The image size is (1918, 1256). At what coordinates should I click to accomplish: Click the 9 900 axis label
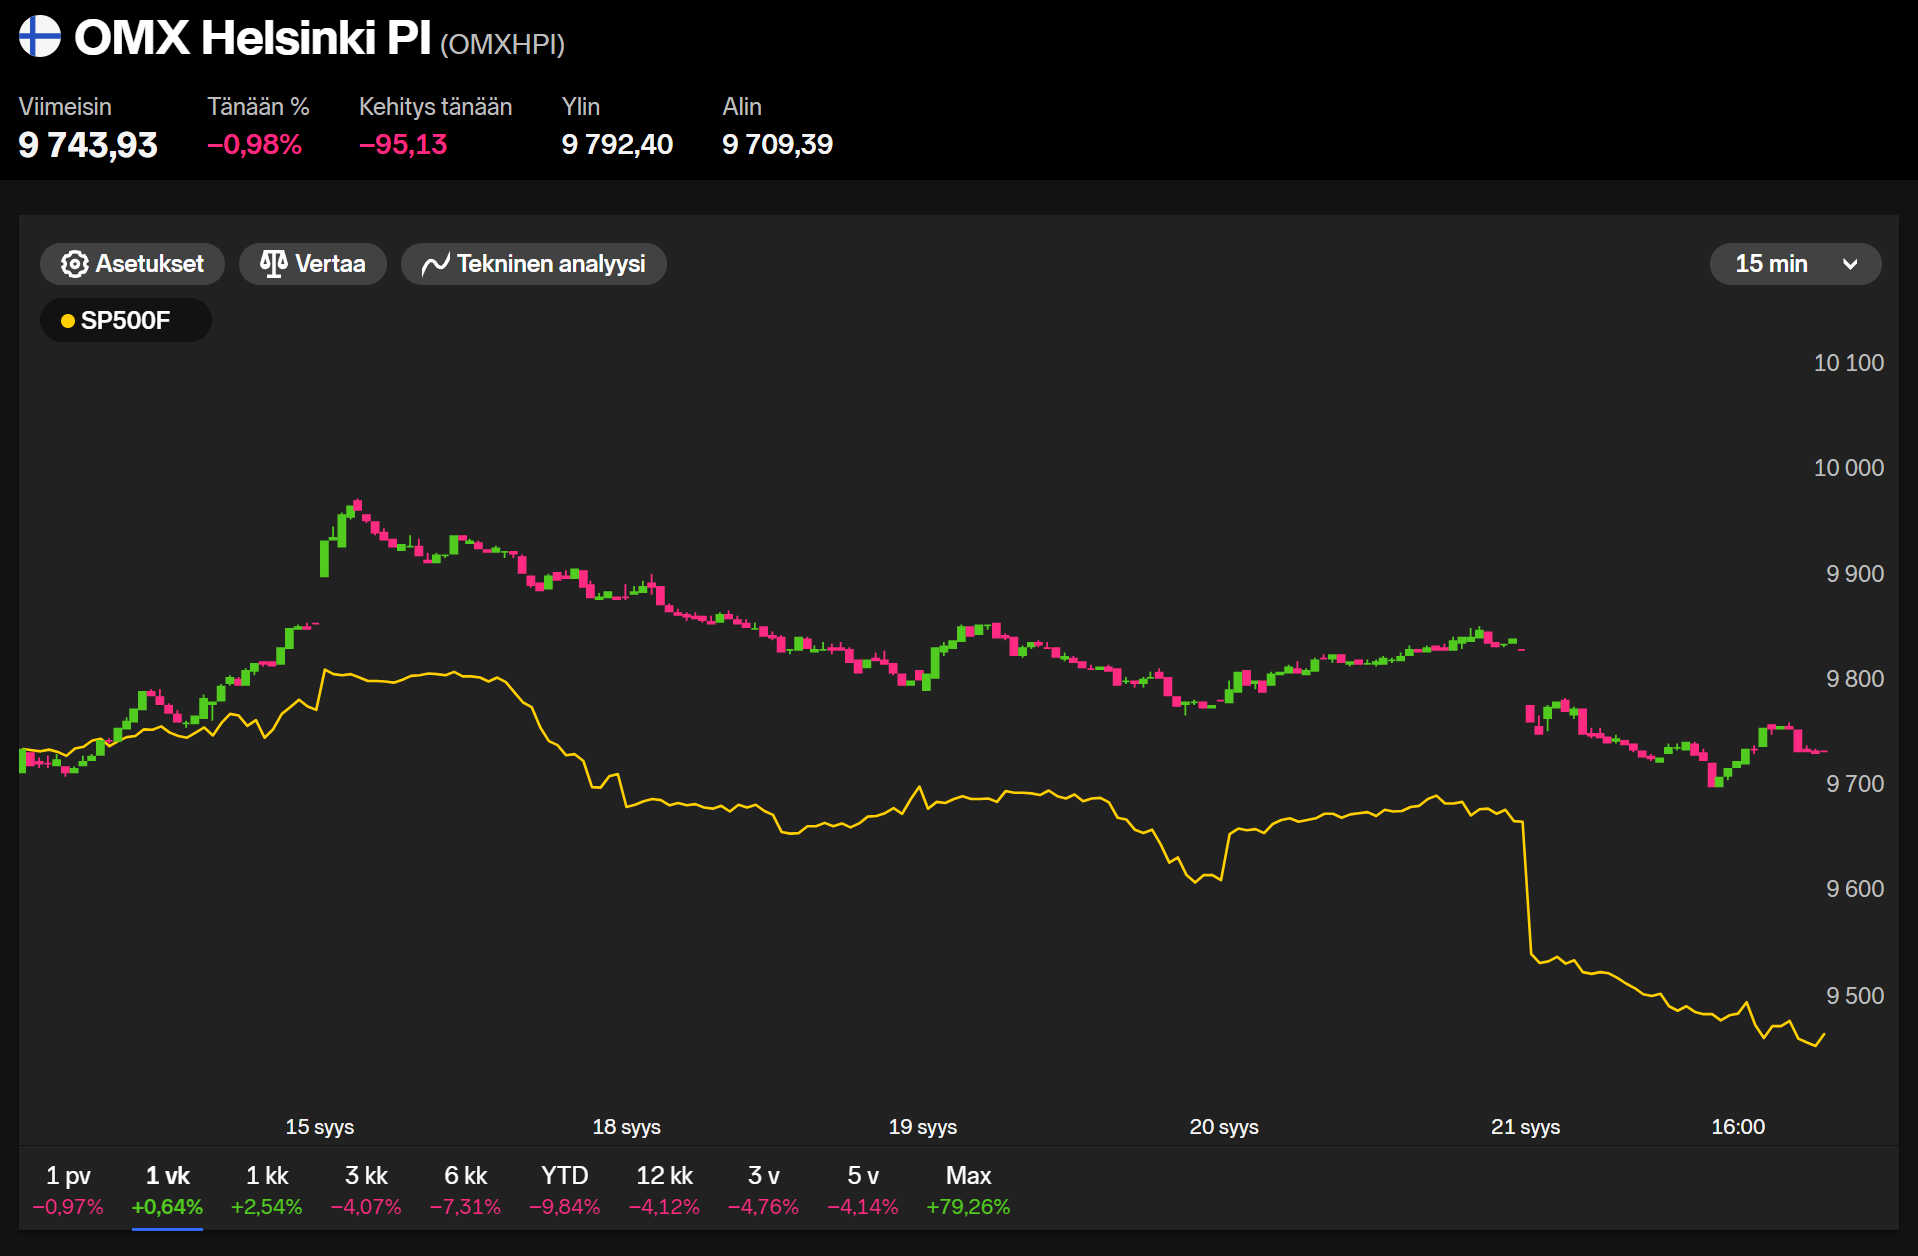[1854, 574]
